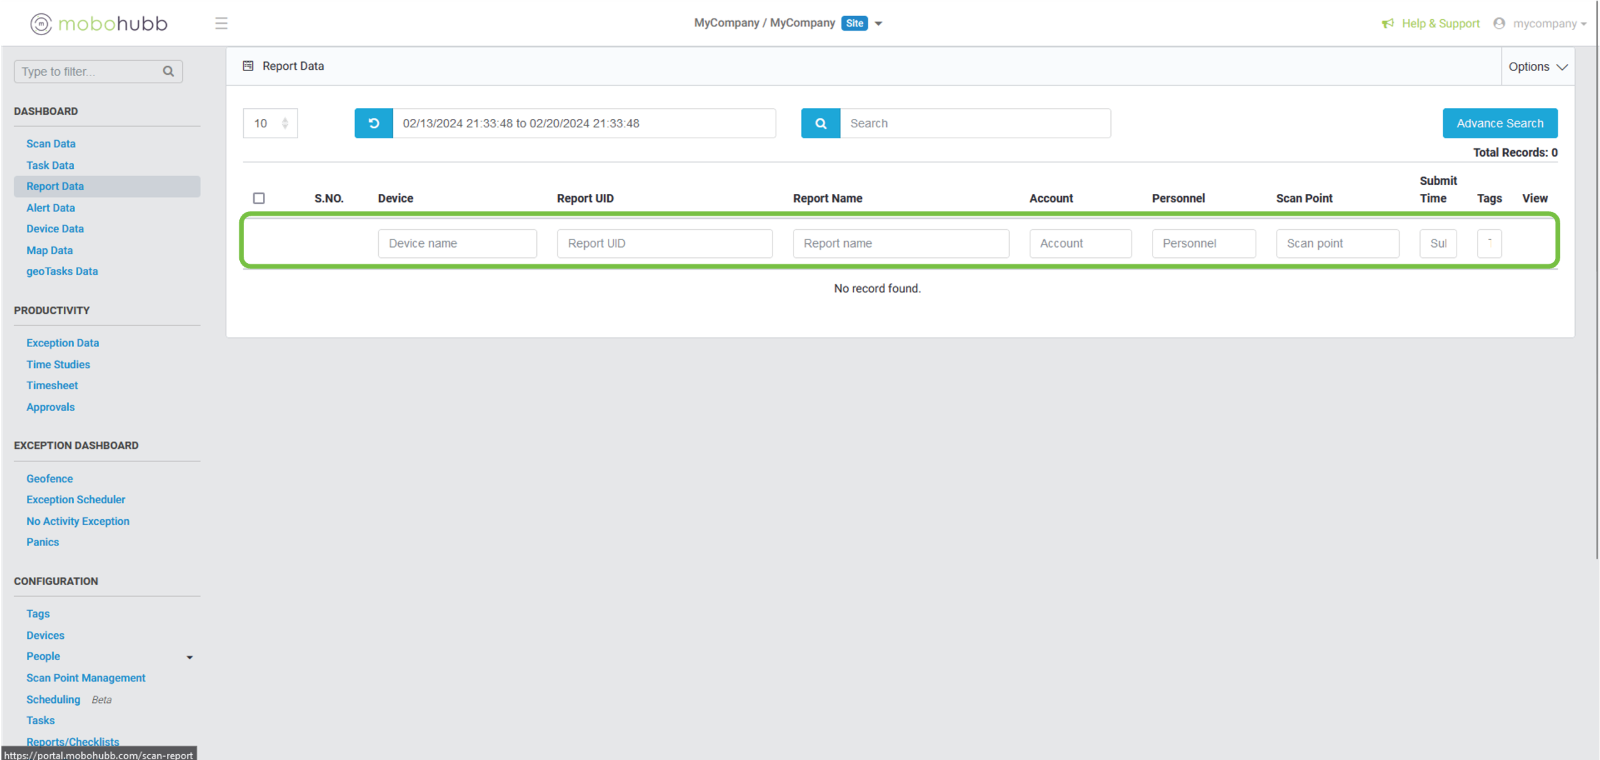Screen dimensions: 1600x760
Task: Check the select-all rows checkbox
Action: click(x=259, y=198)
